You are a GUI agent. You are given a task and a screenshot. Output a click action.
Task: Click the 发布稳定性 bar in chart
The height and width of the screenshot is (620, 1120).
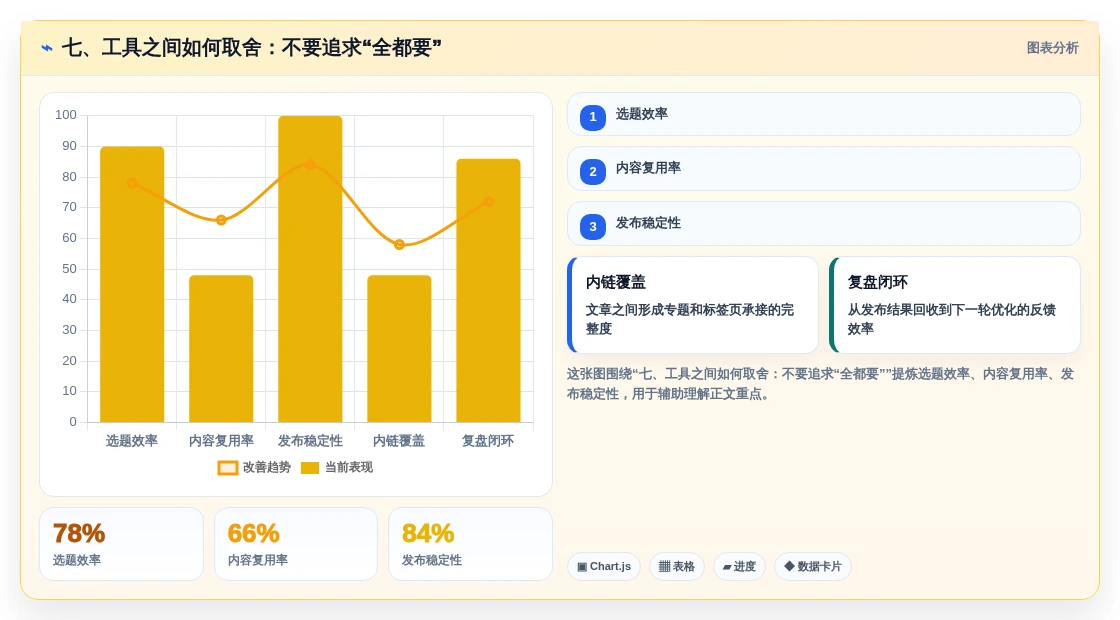pyautogui.click(x=310, y=269)
